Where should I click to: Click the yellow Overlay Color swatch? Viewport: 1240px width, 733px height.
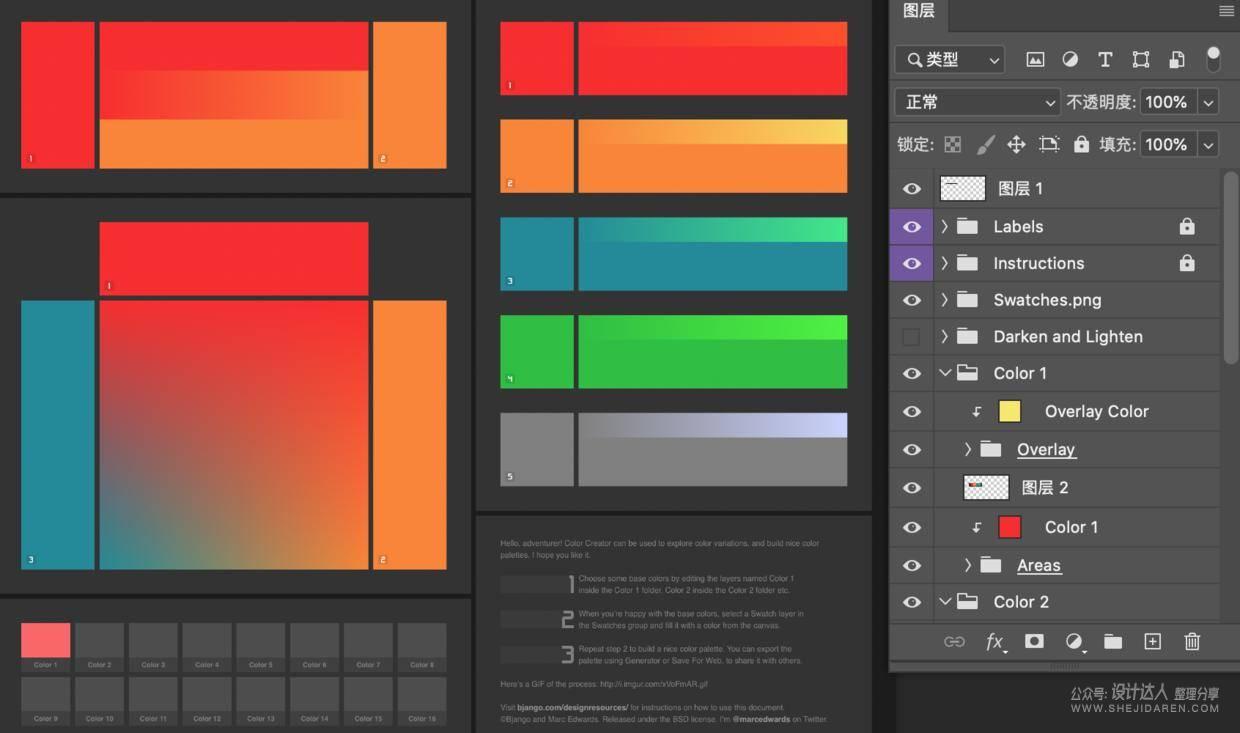1010,410
